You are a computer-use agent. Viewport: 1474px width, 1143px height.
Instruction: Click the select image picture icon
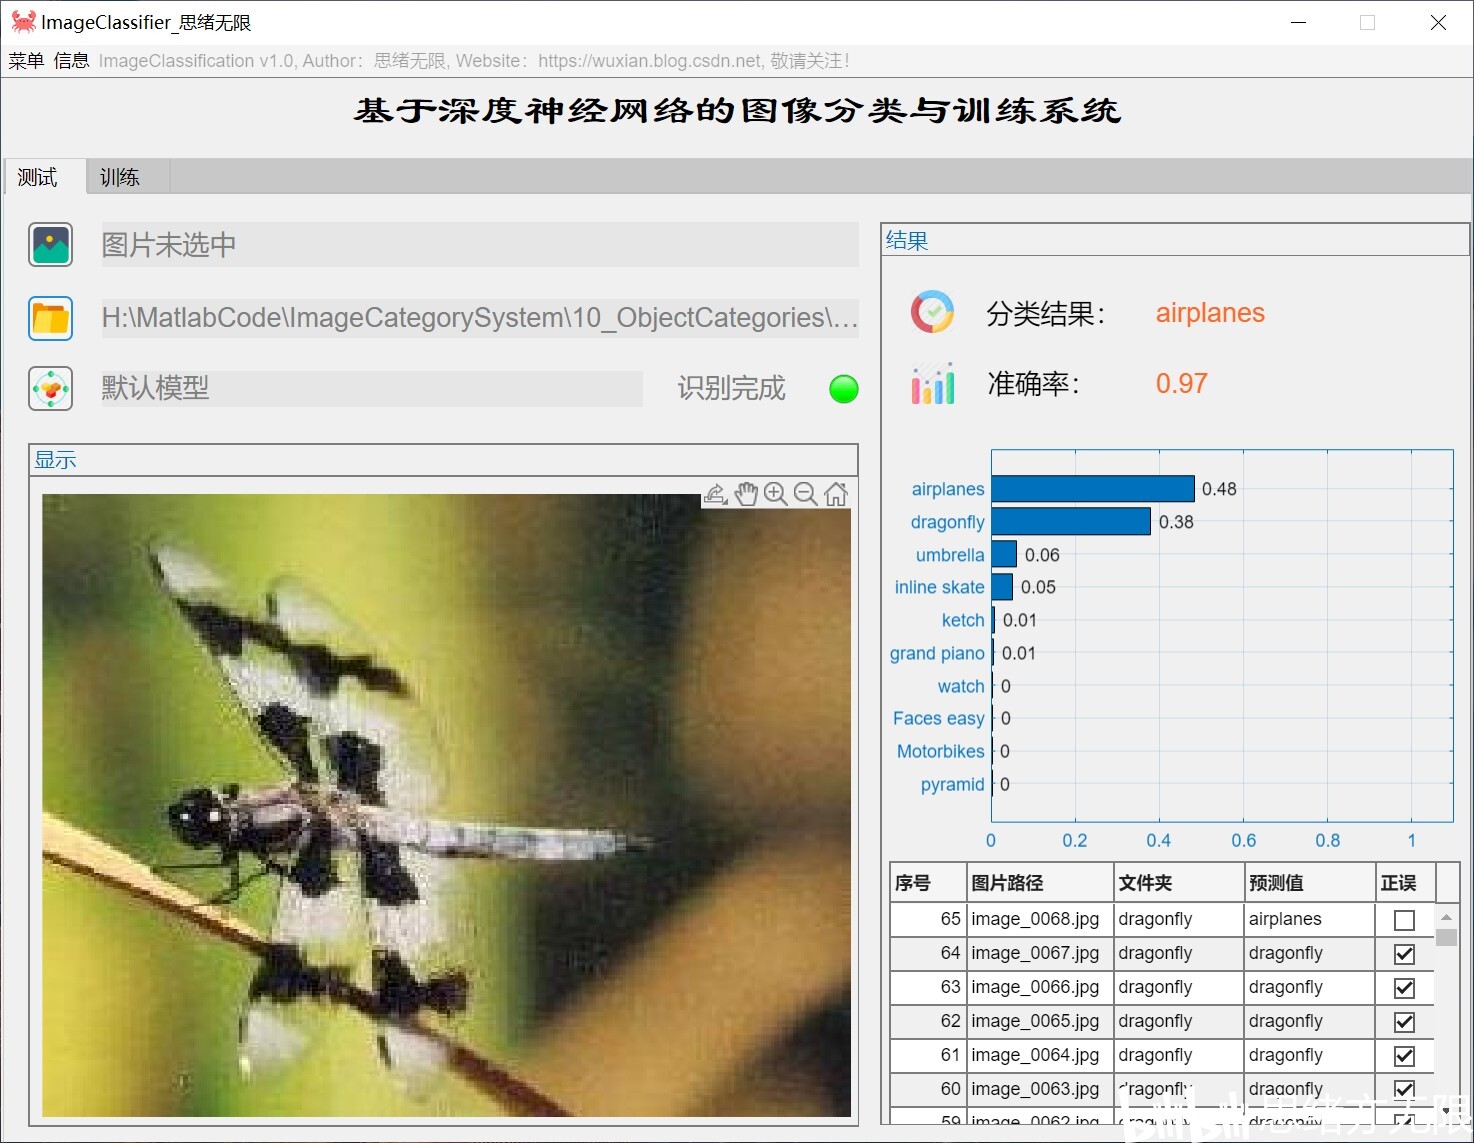coord(51,245)
